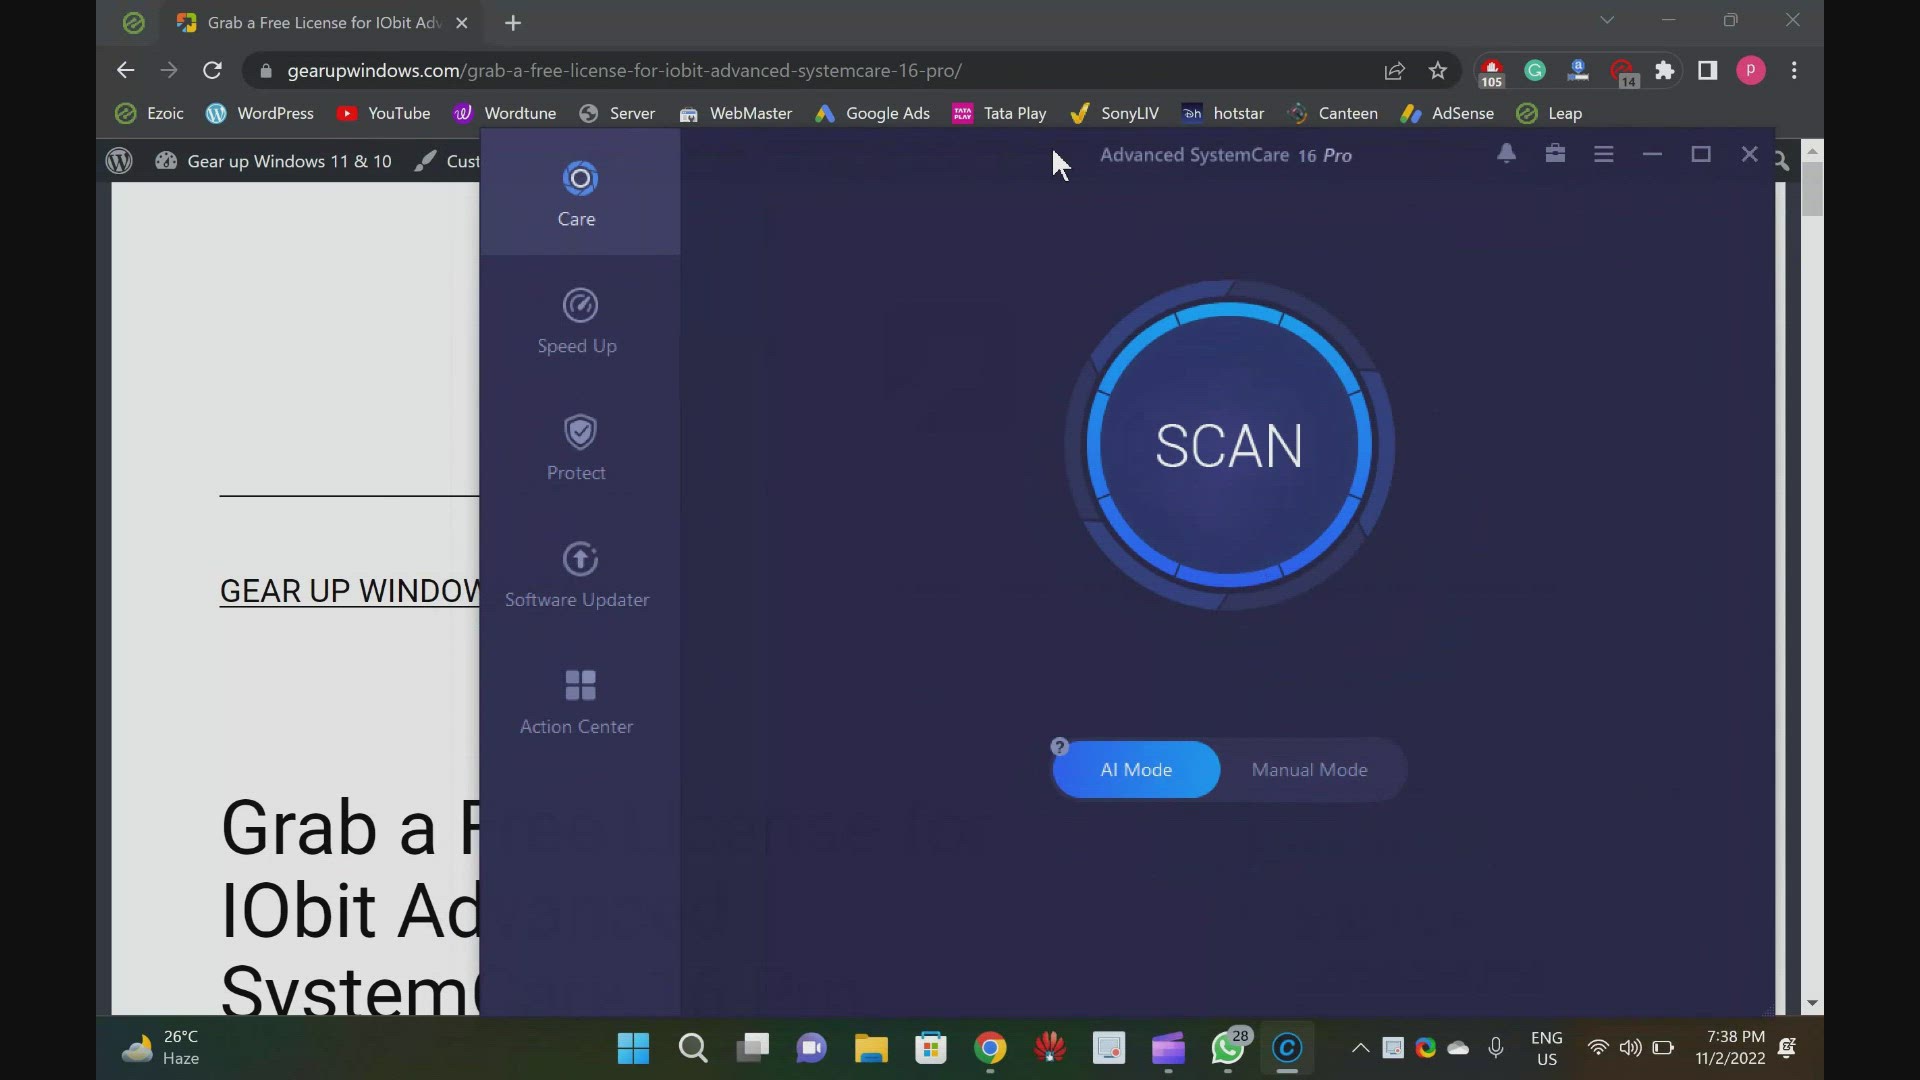
Task: Switch to Google Chrome on the taskbar
Action: pyautogui.click(x=990, y=1048)
